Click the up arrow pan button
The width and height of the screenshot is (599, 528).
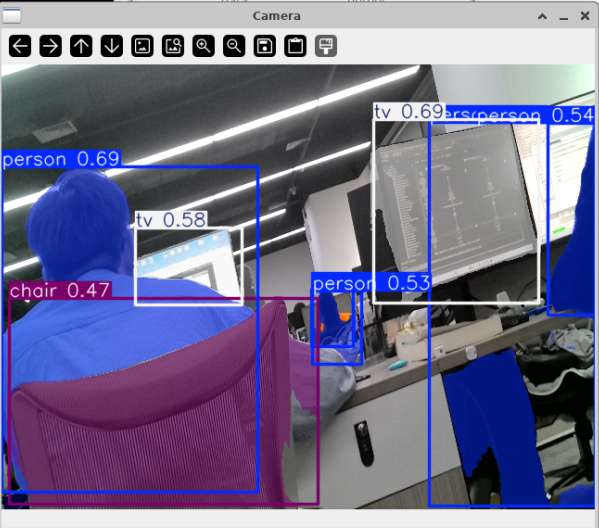(x=81, y=46)
